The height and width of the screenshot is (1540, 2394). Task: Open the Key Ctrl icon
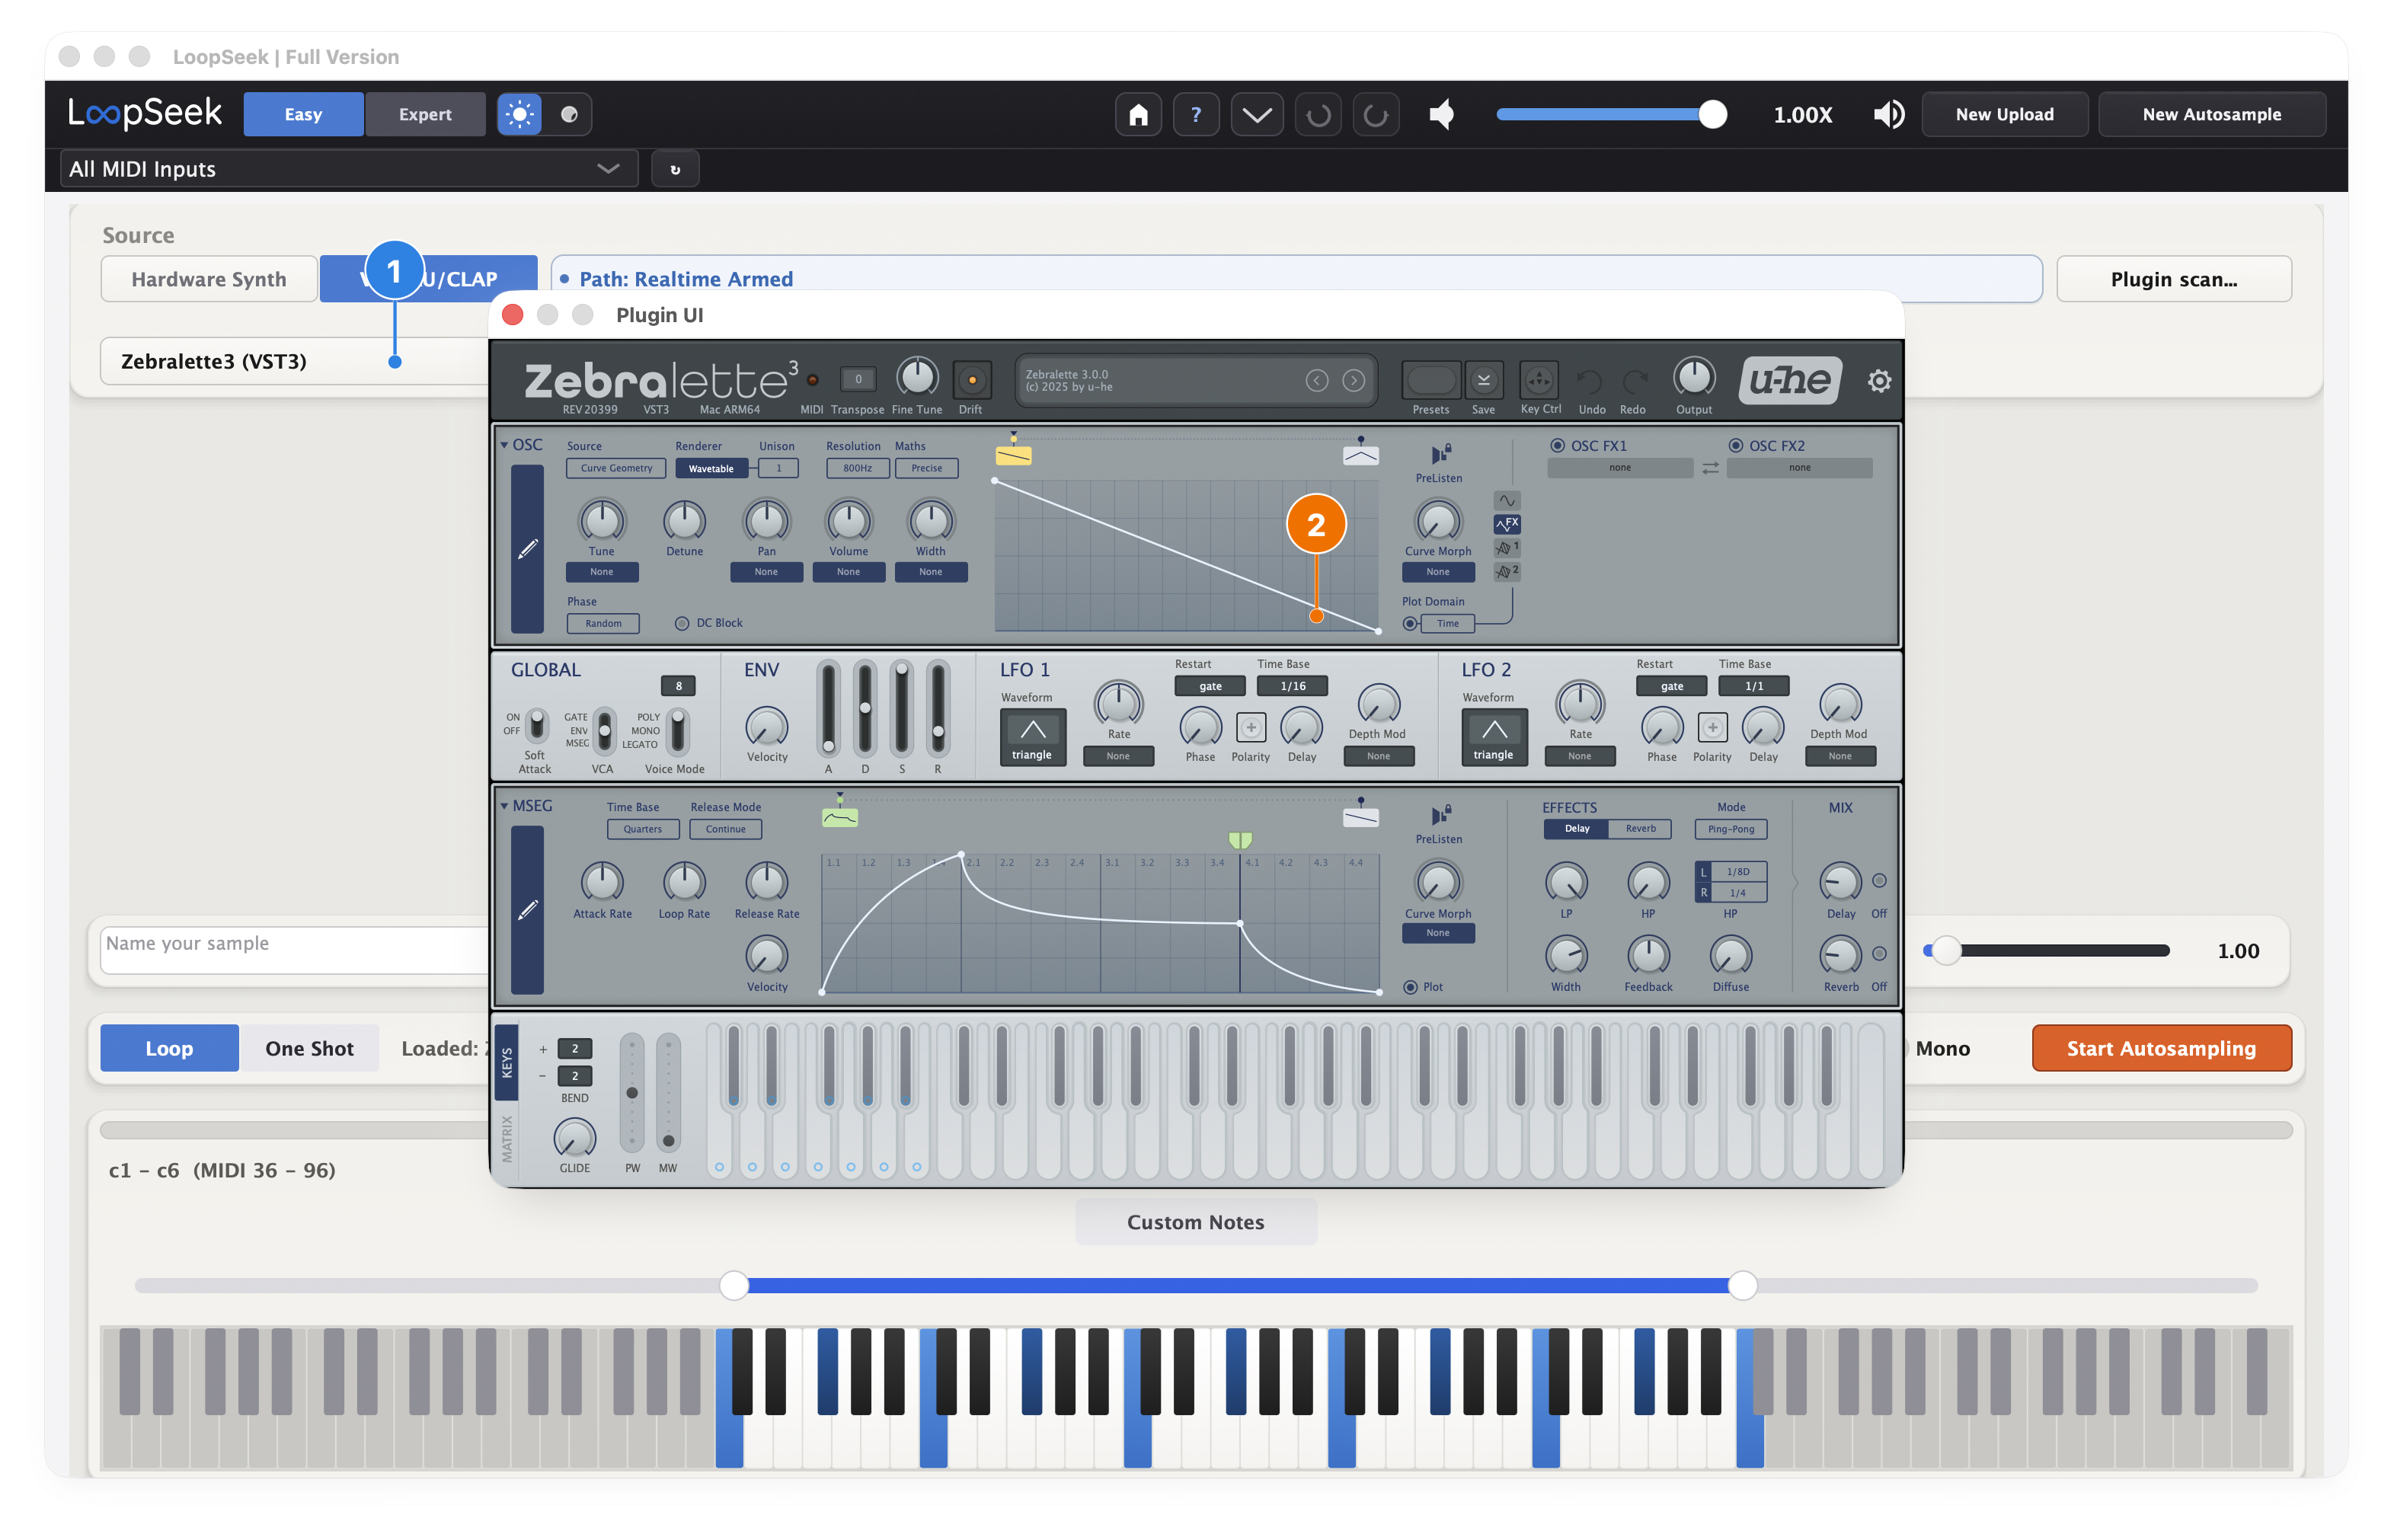pos(1539,381)
